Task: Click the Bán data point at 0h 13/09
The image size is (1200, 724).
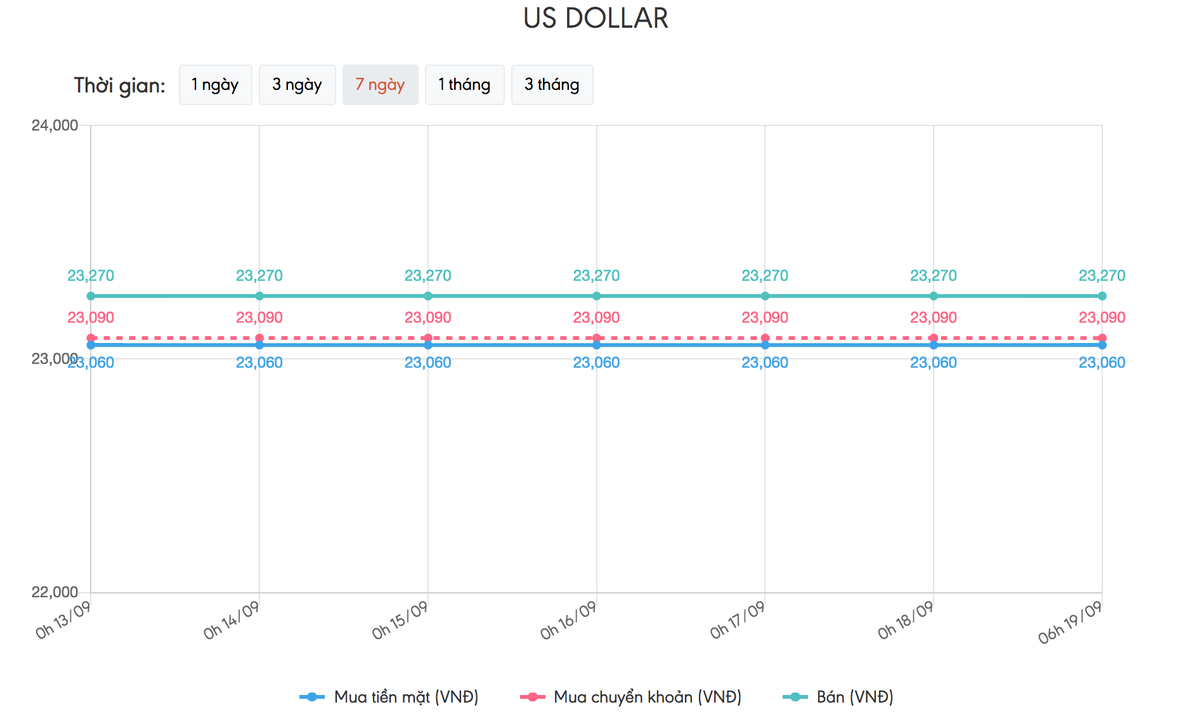Action: point(91,296)
